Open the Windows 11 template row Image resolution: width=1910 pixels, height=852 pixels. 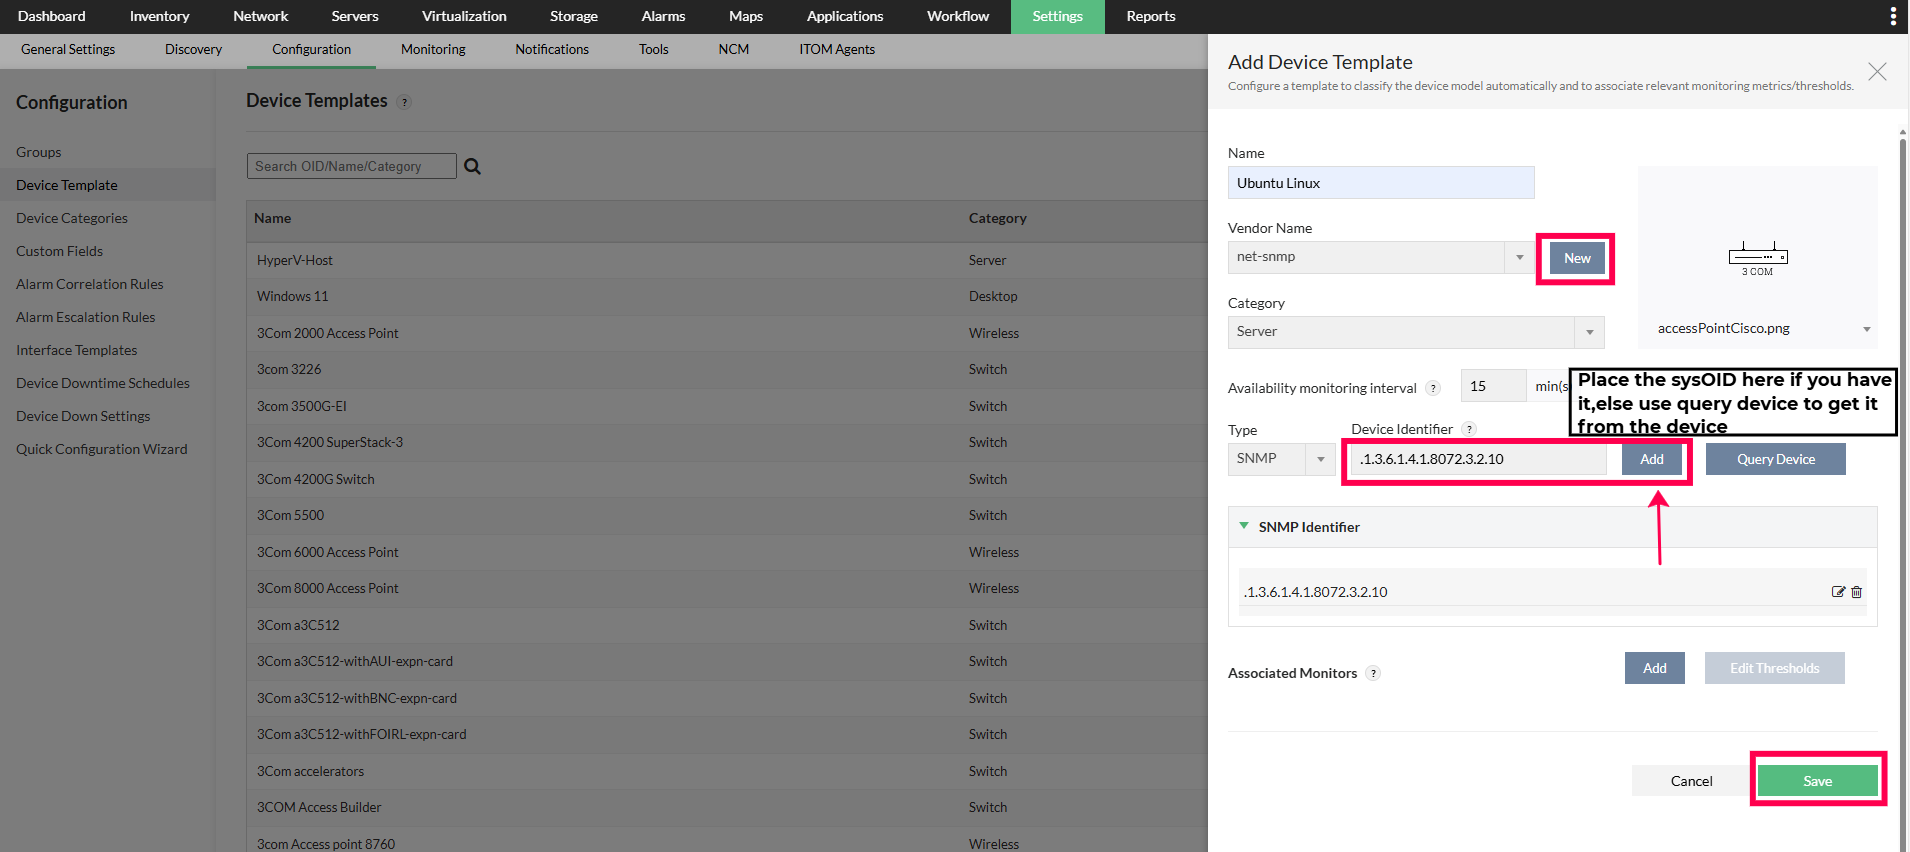tap(727, 296)
